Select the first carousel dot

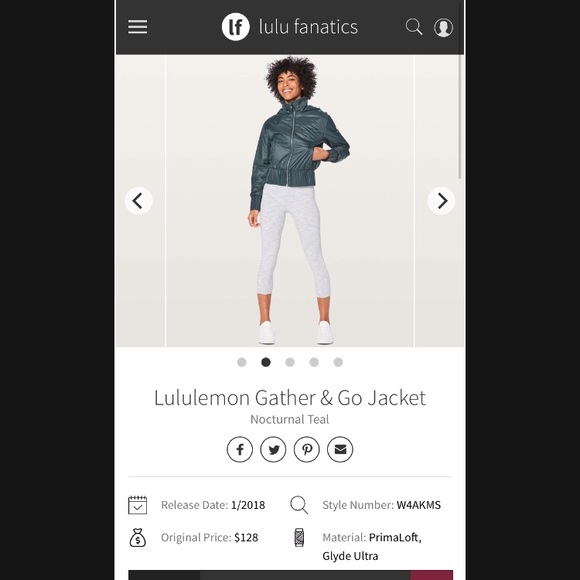(242, 362)
